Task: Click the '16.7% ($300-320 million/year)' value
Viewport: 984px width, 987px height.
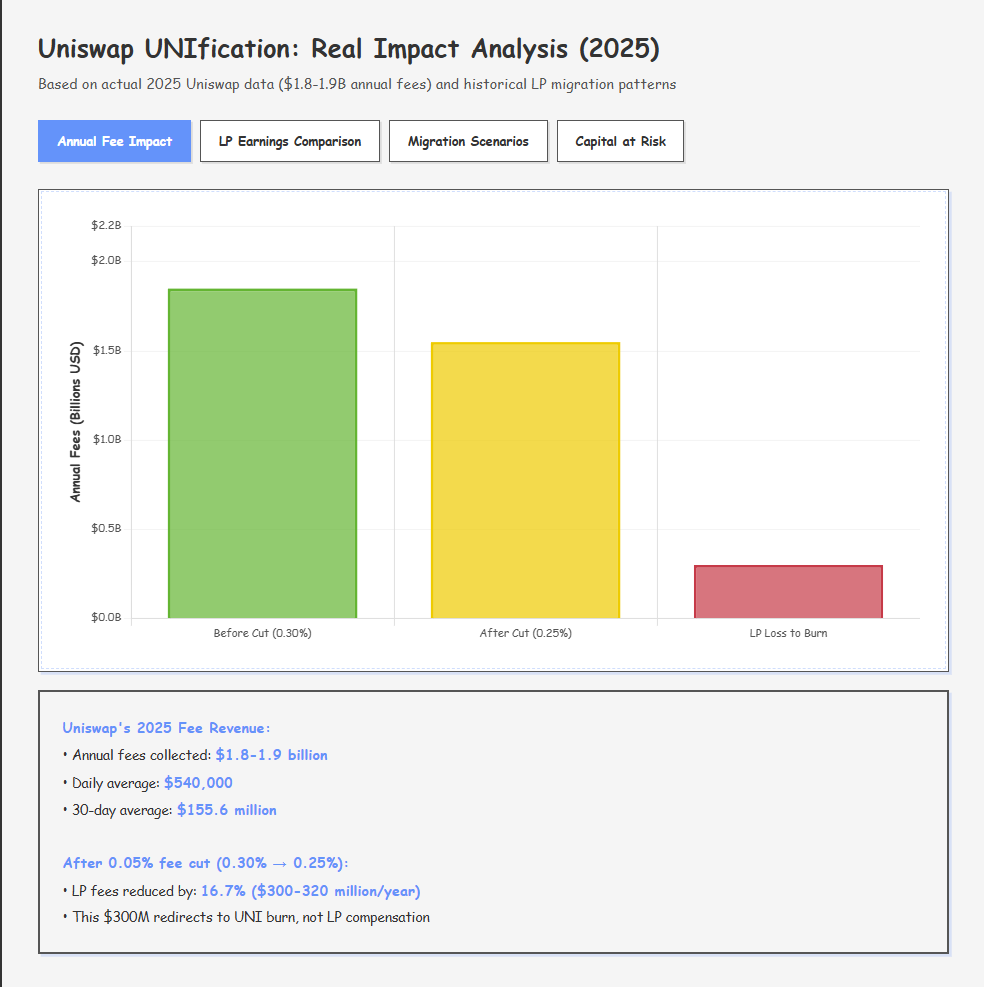Action: (x=310, y=891)
